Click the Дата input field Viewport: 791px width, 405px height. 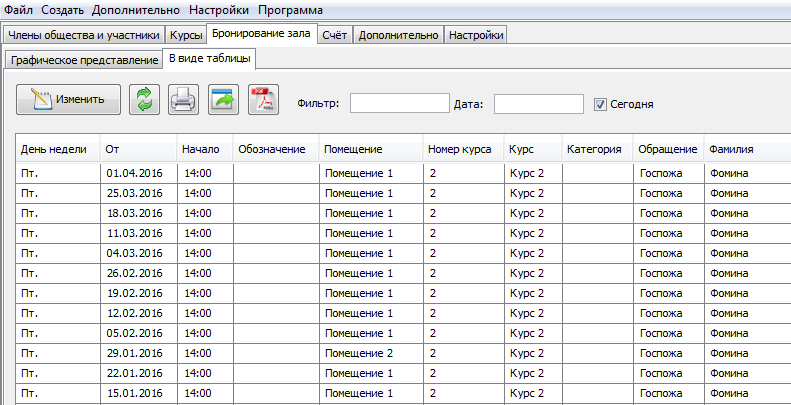[539, 103]
